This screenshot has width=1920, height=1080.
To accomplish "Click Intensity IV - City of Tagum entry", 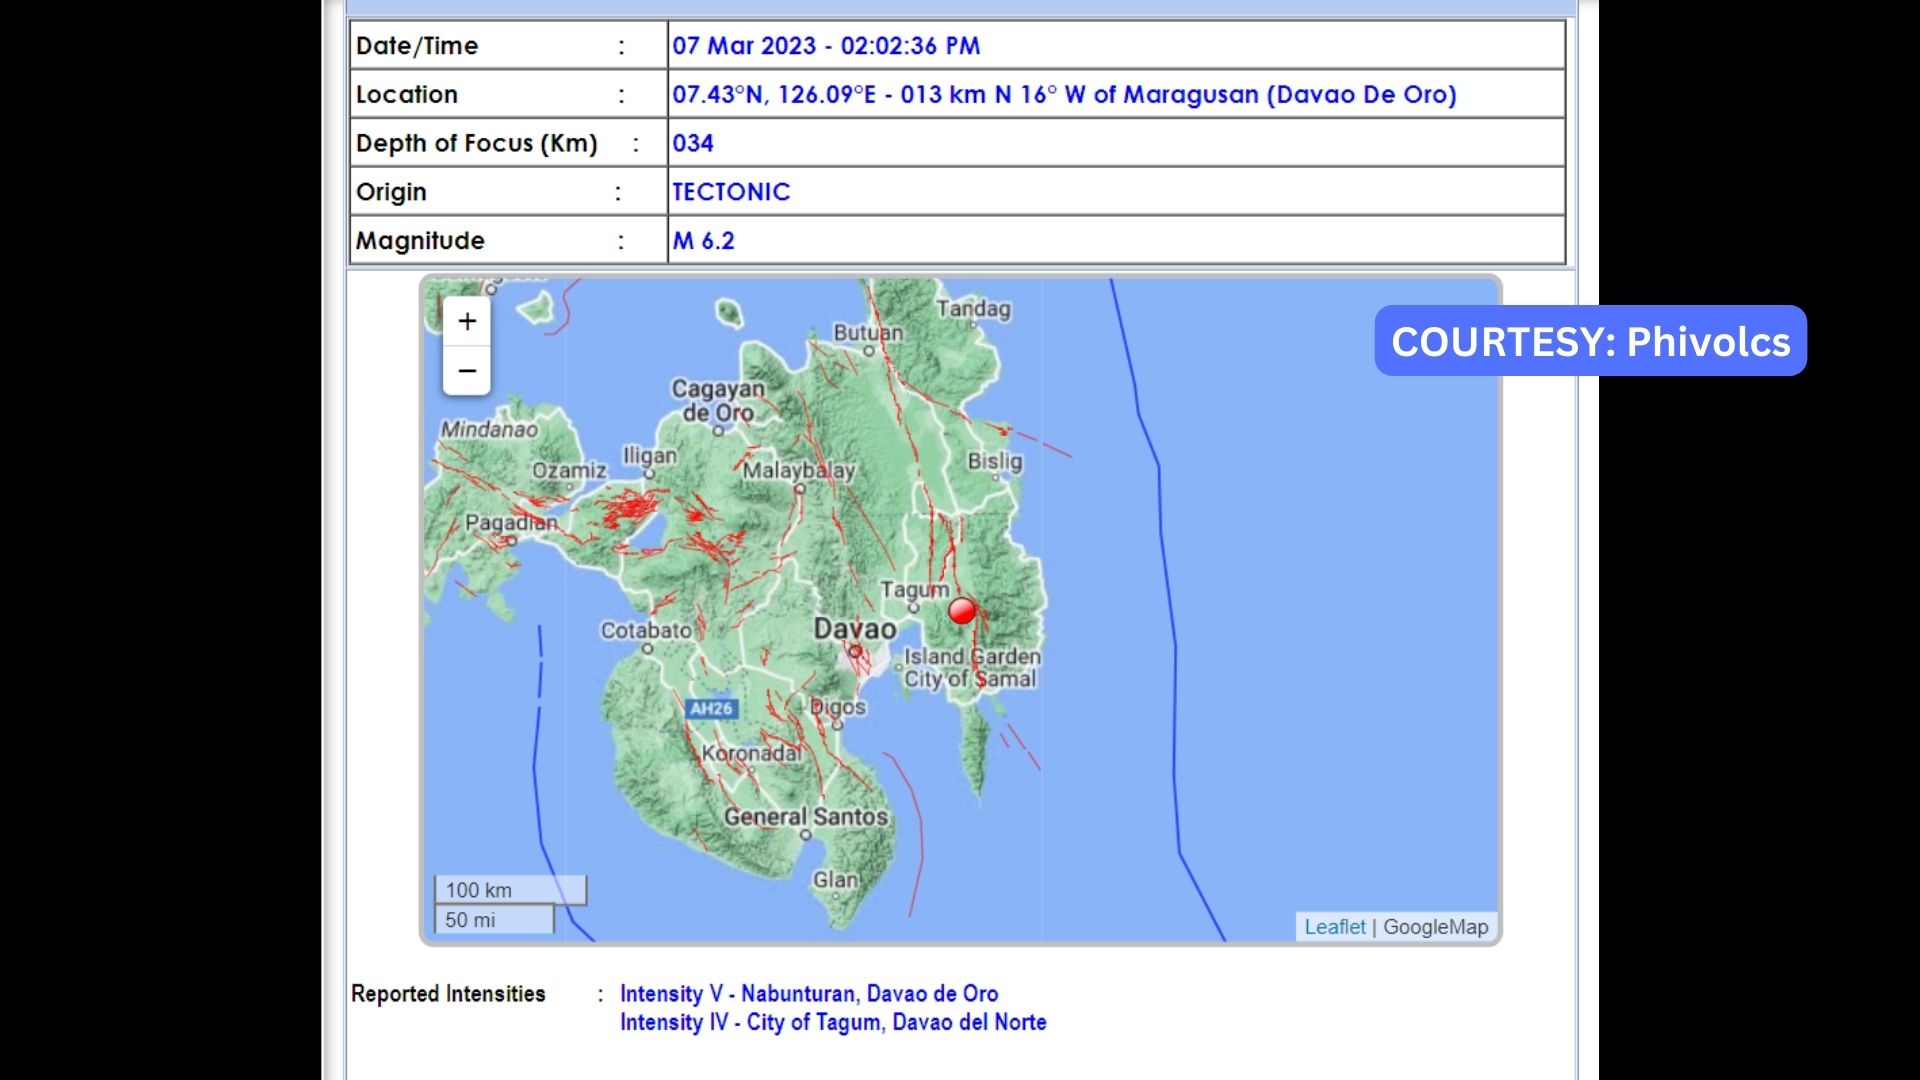I will (x=833, y=1022).
